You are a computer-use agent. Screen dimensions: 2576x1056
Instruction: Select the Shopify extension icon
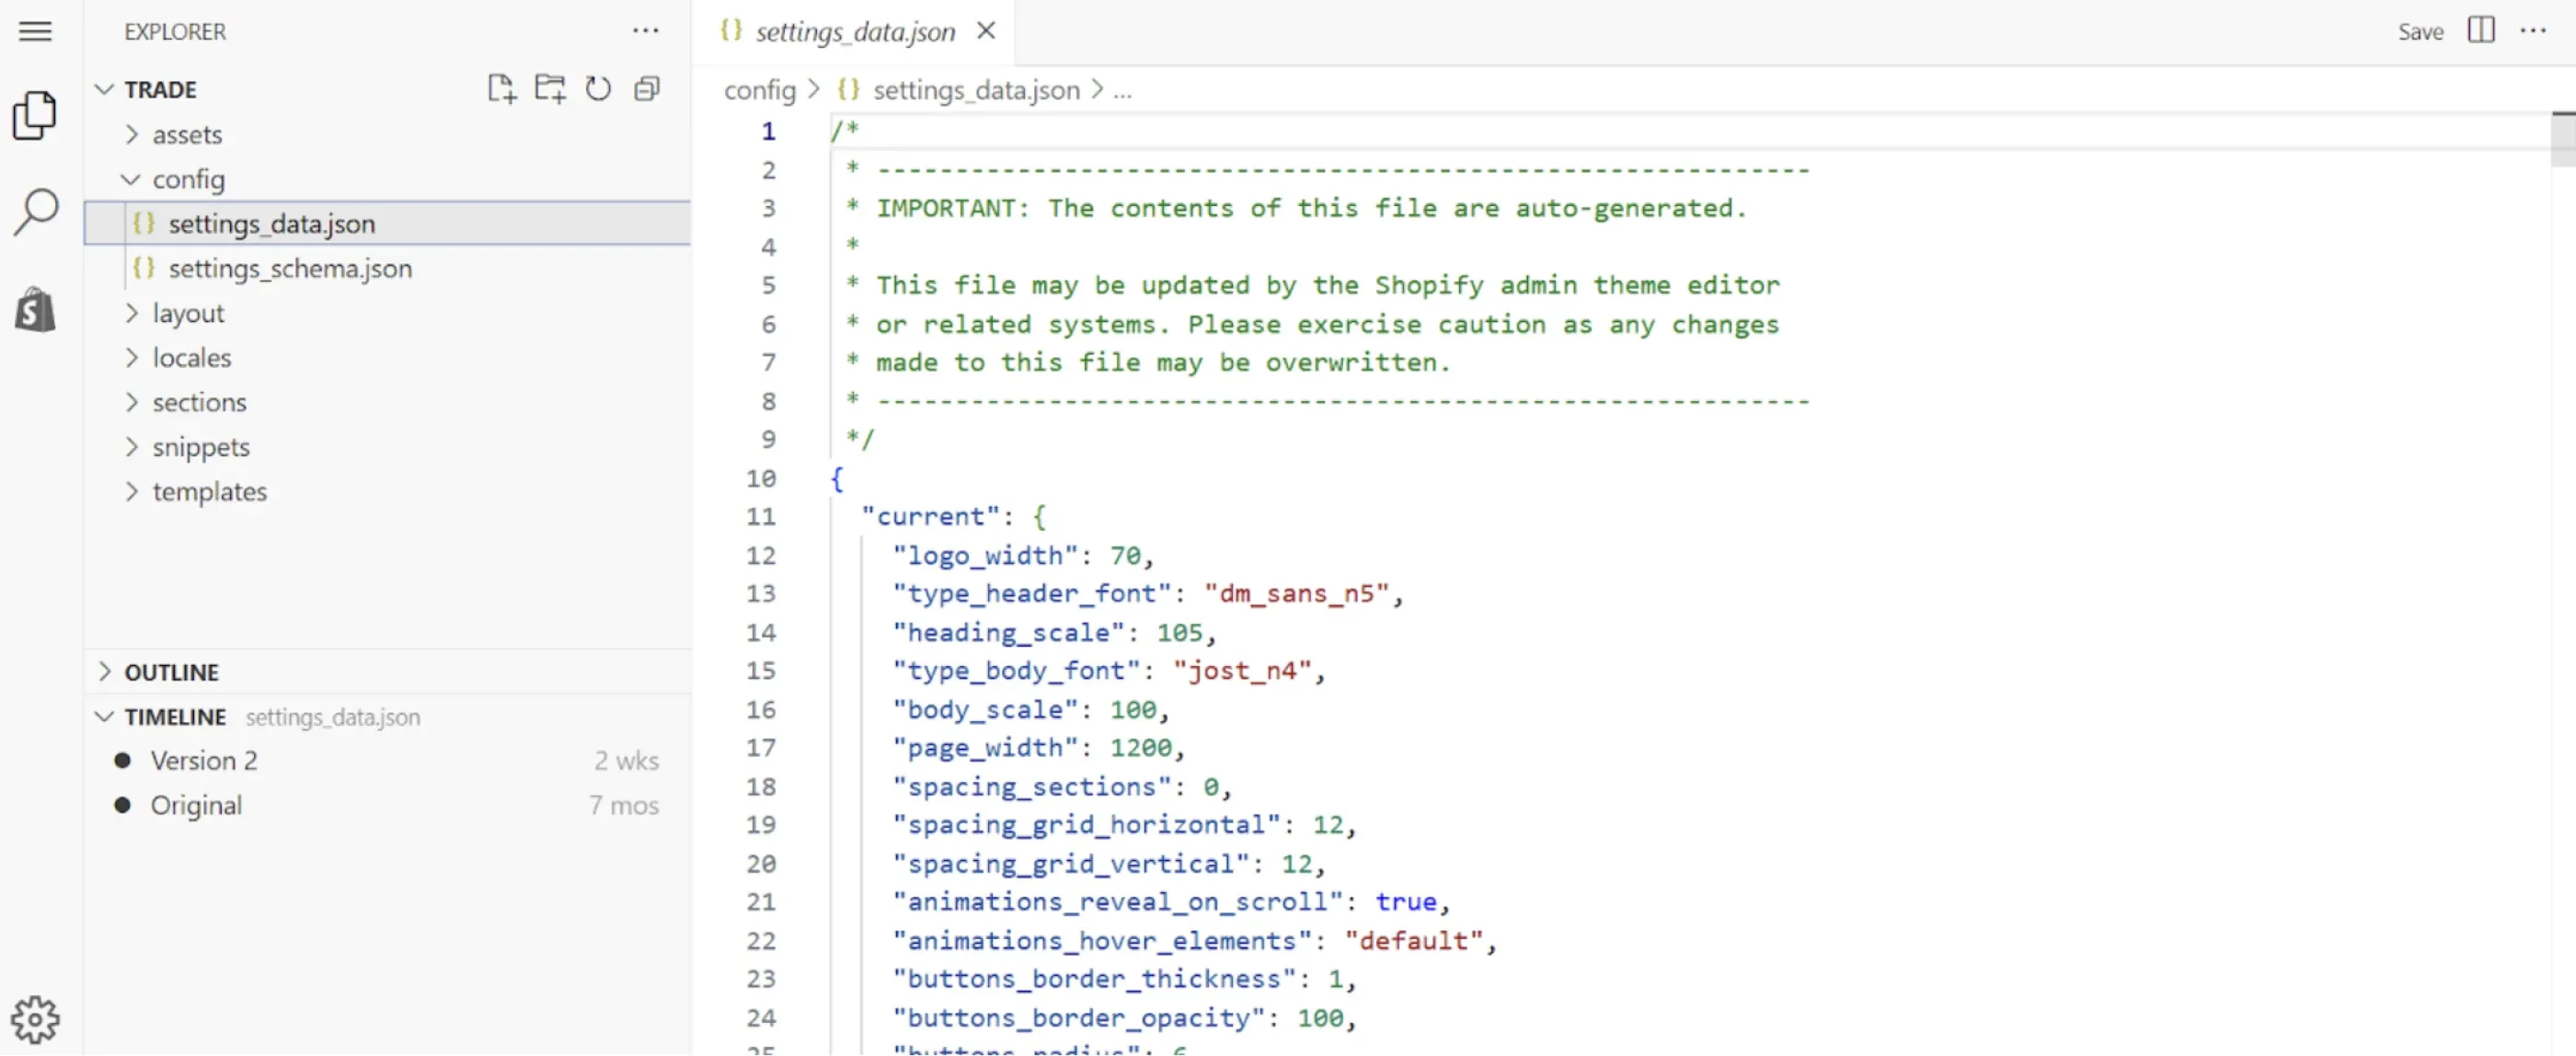pyautogui.click(x=35, y=310)
